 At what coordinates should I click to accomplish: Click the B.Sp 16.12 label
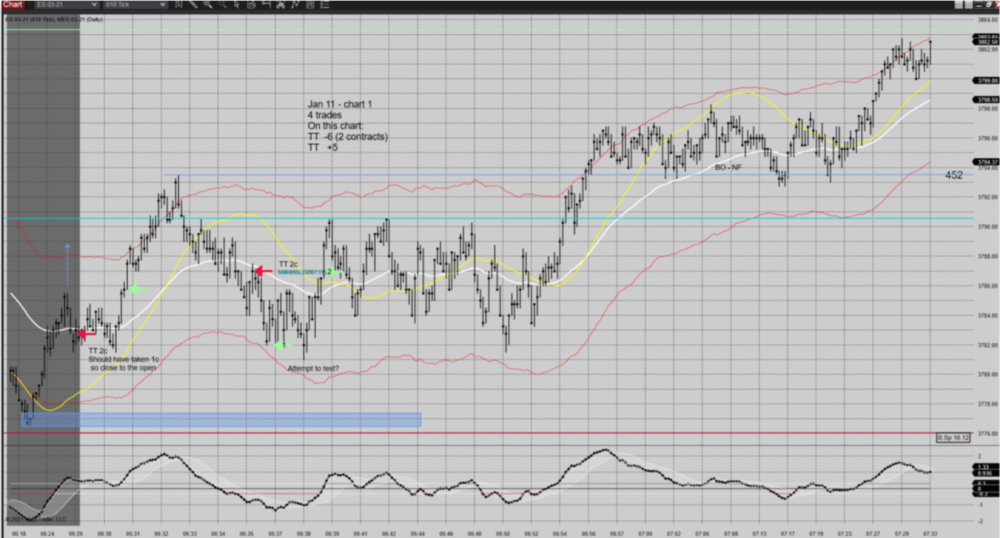pyautogui.click(x=953, y=438)
